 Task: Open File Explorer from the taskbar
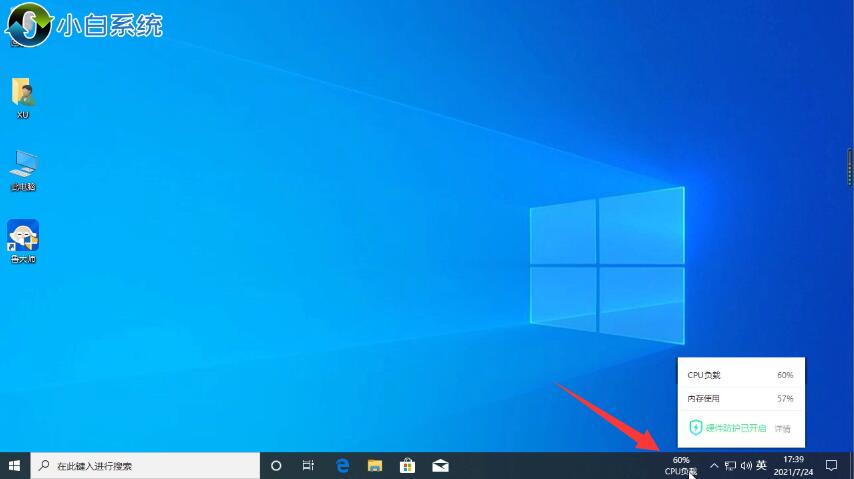tap(375, 466)
